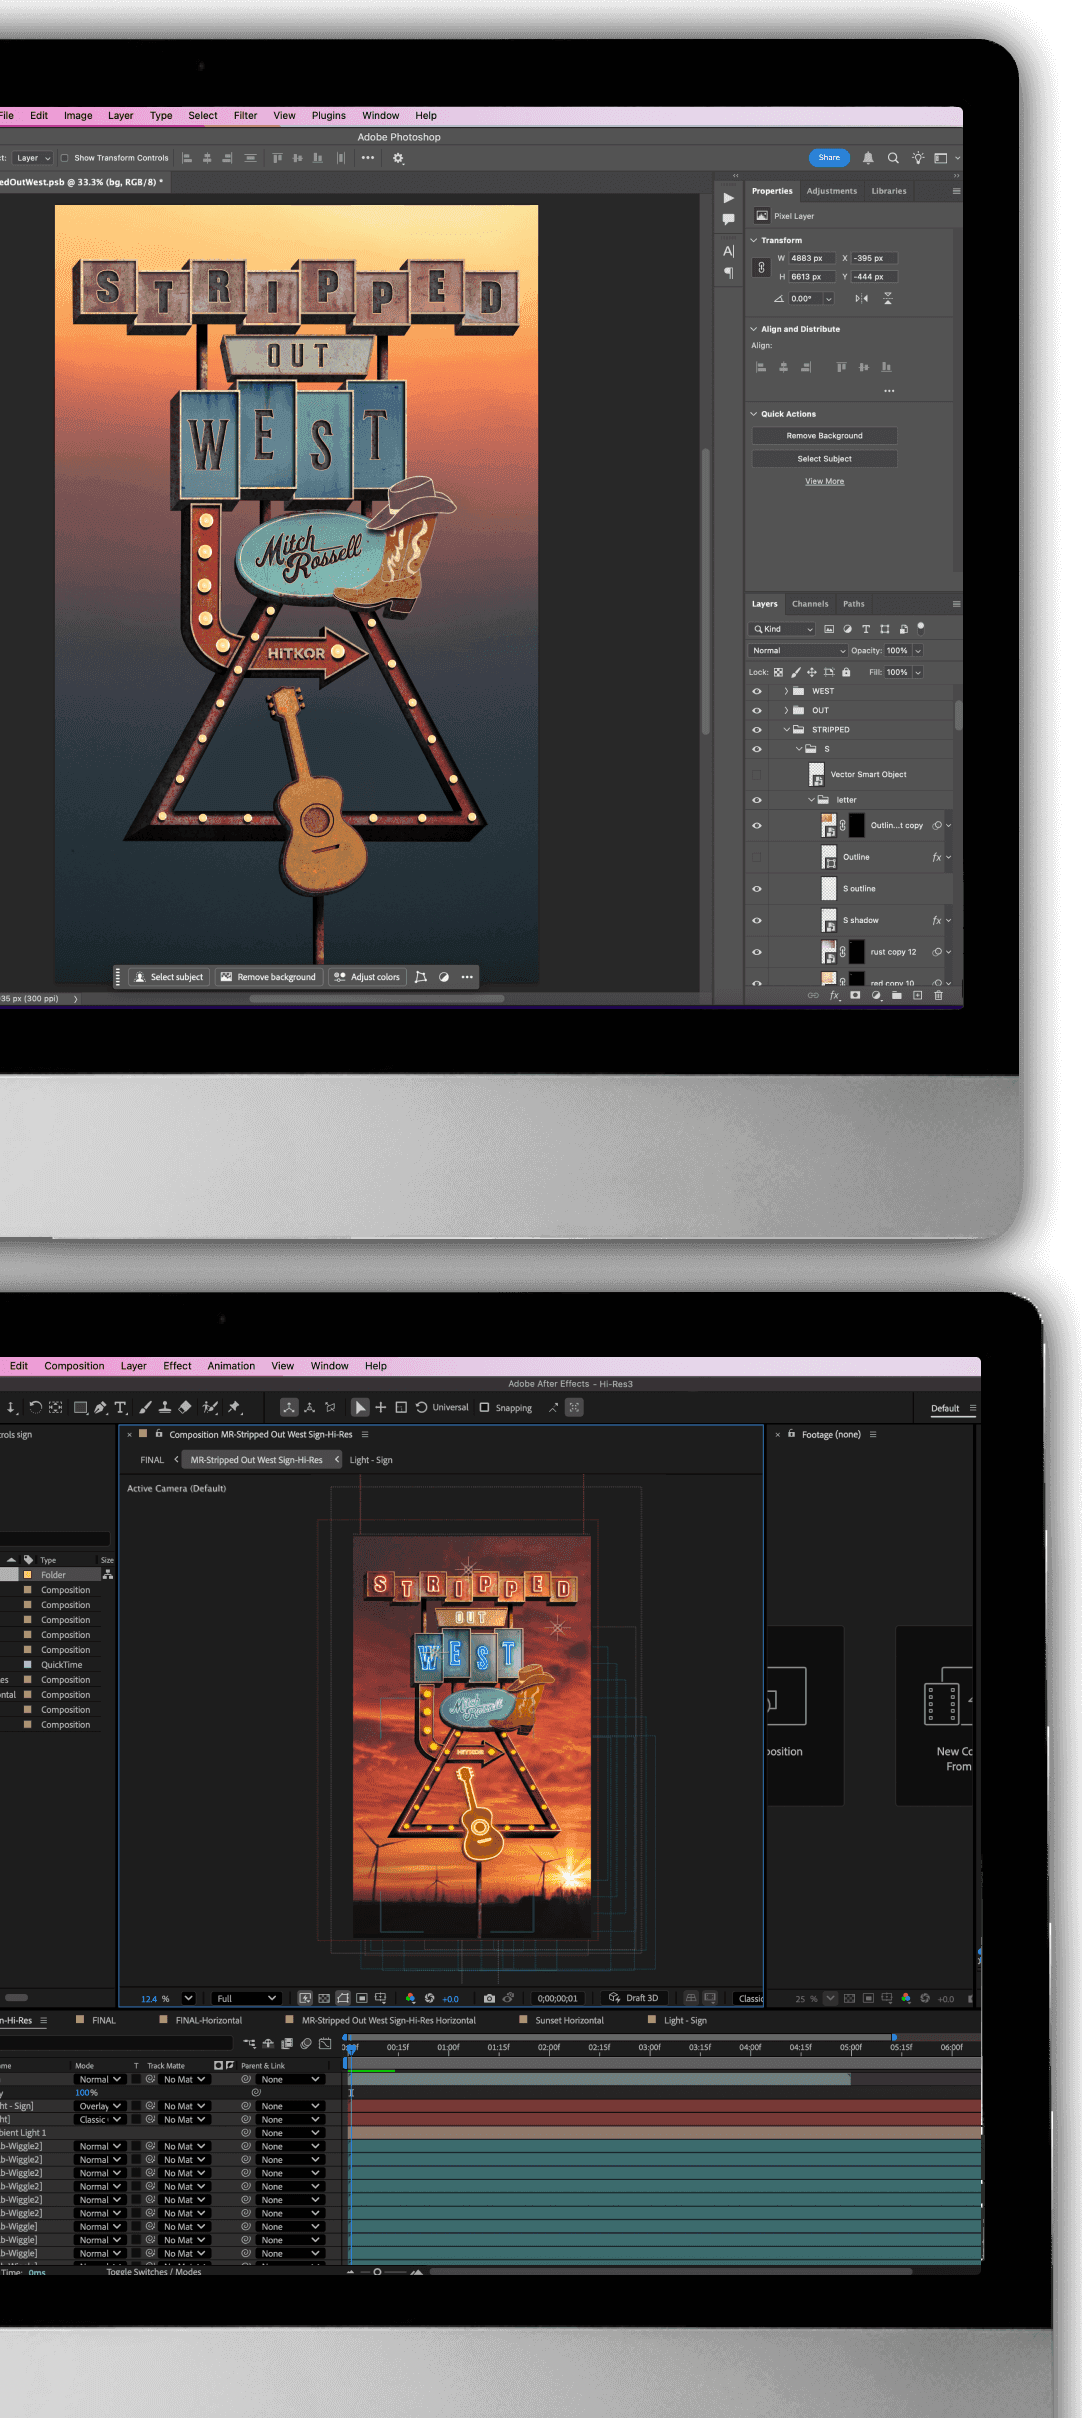The image size is (1082, 2418).
Task: Select the After Effects Selection arrow tool
Action: [x=360, y=1408]
